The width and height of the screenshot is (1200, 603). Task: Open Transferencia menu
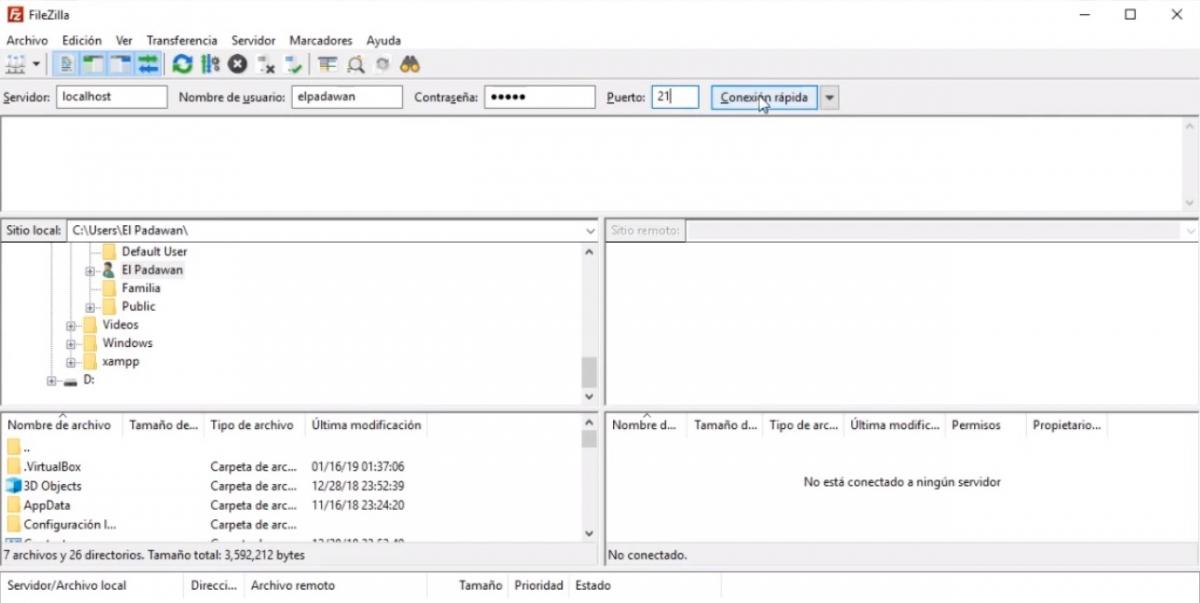(182, 40)
